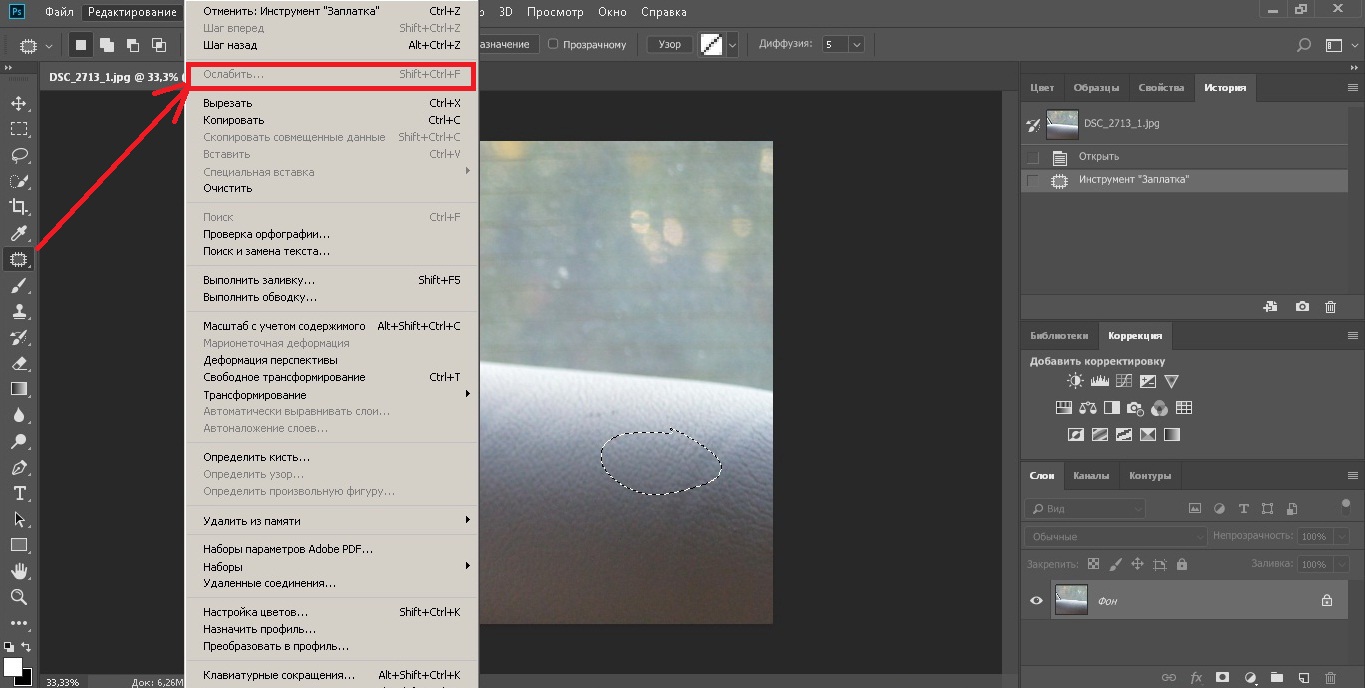Choose Выполнить заливку… menu entry

tap(332, 280)
